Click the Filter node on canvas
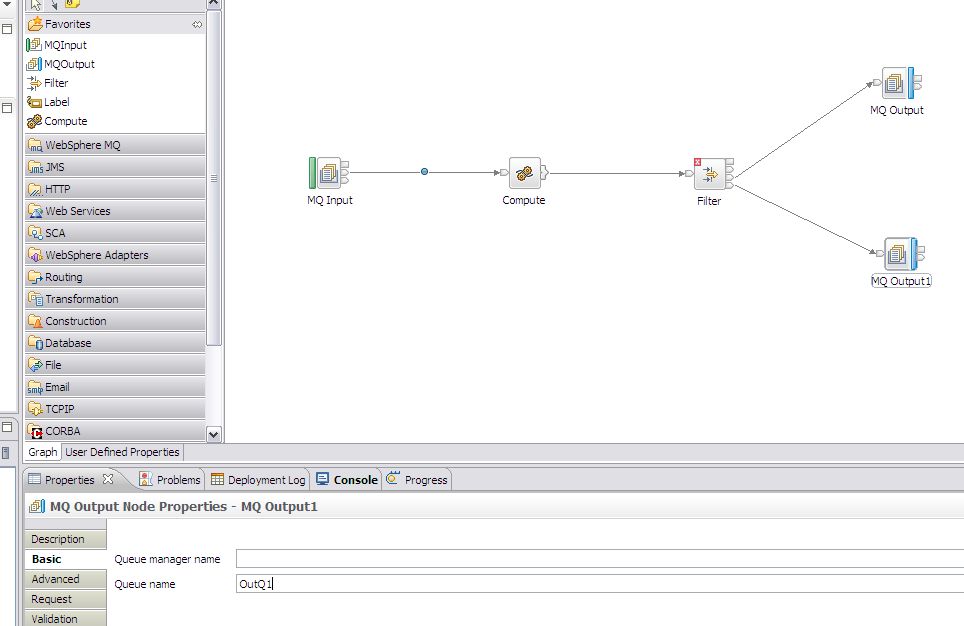The image size is (964, 626). point(709,173)
